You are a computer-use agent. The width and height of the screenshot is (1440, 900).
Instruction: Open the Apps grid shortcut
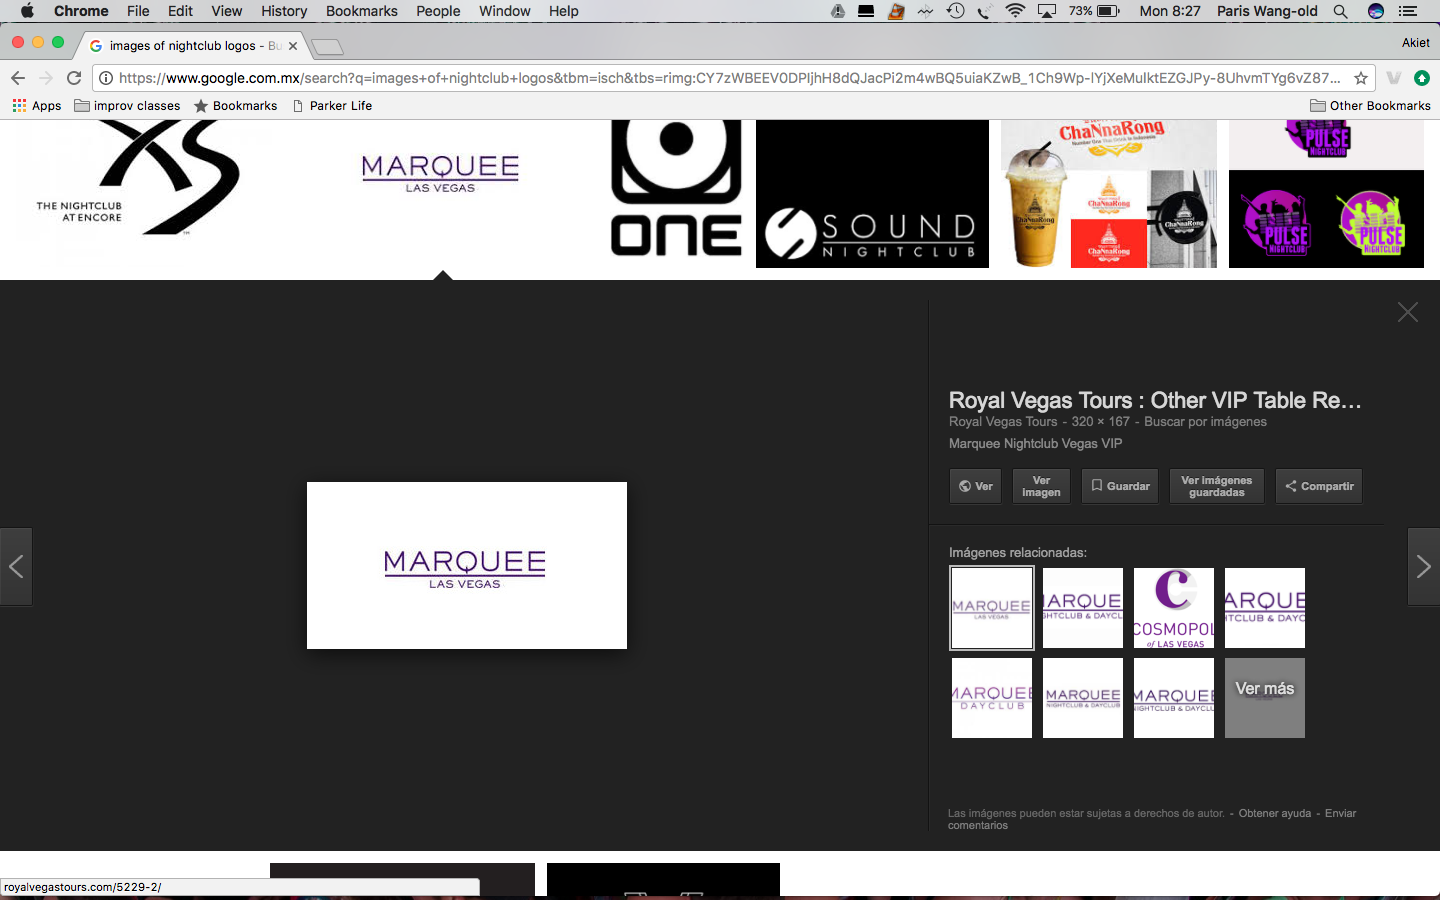[x=37, y=106]
